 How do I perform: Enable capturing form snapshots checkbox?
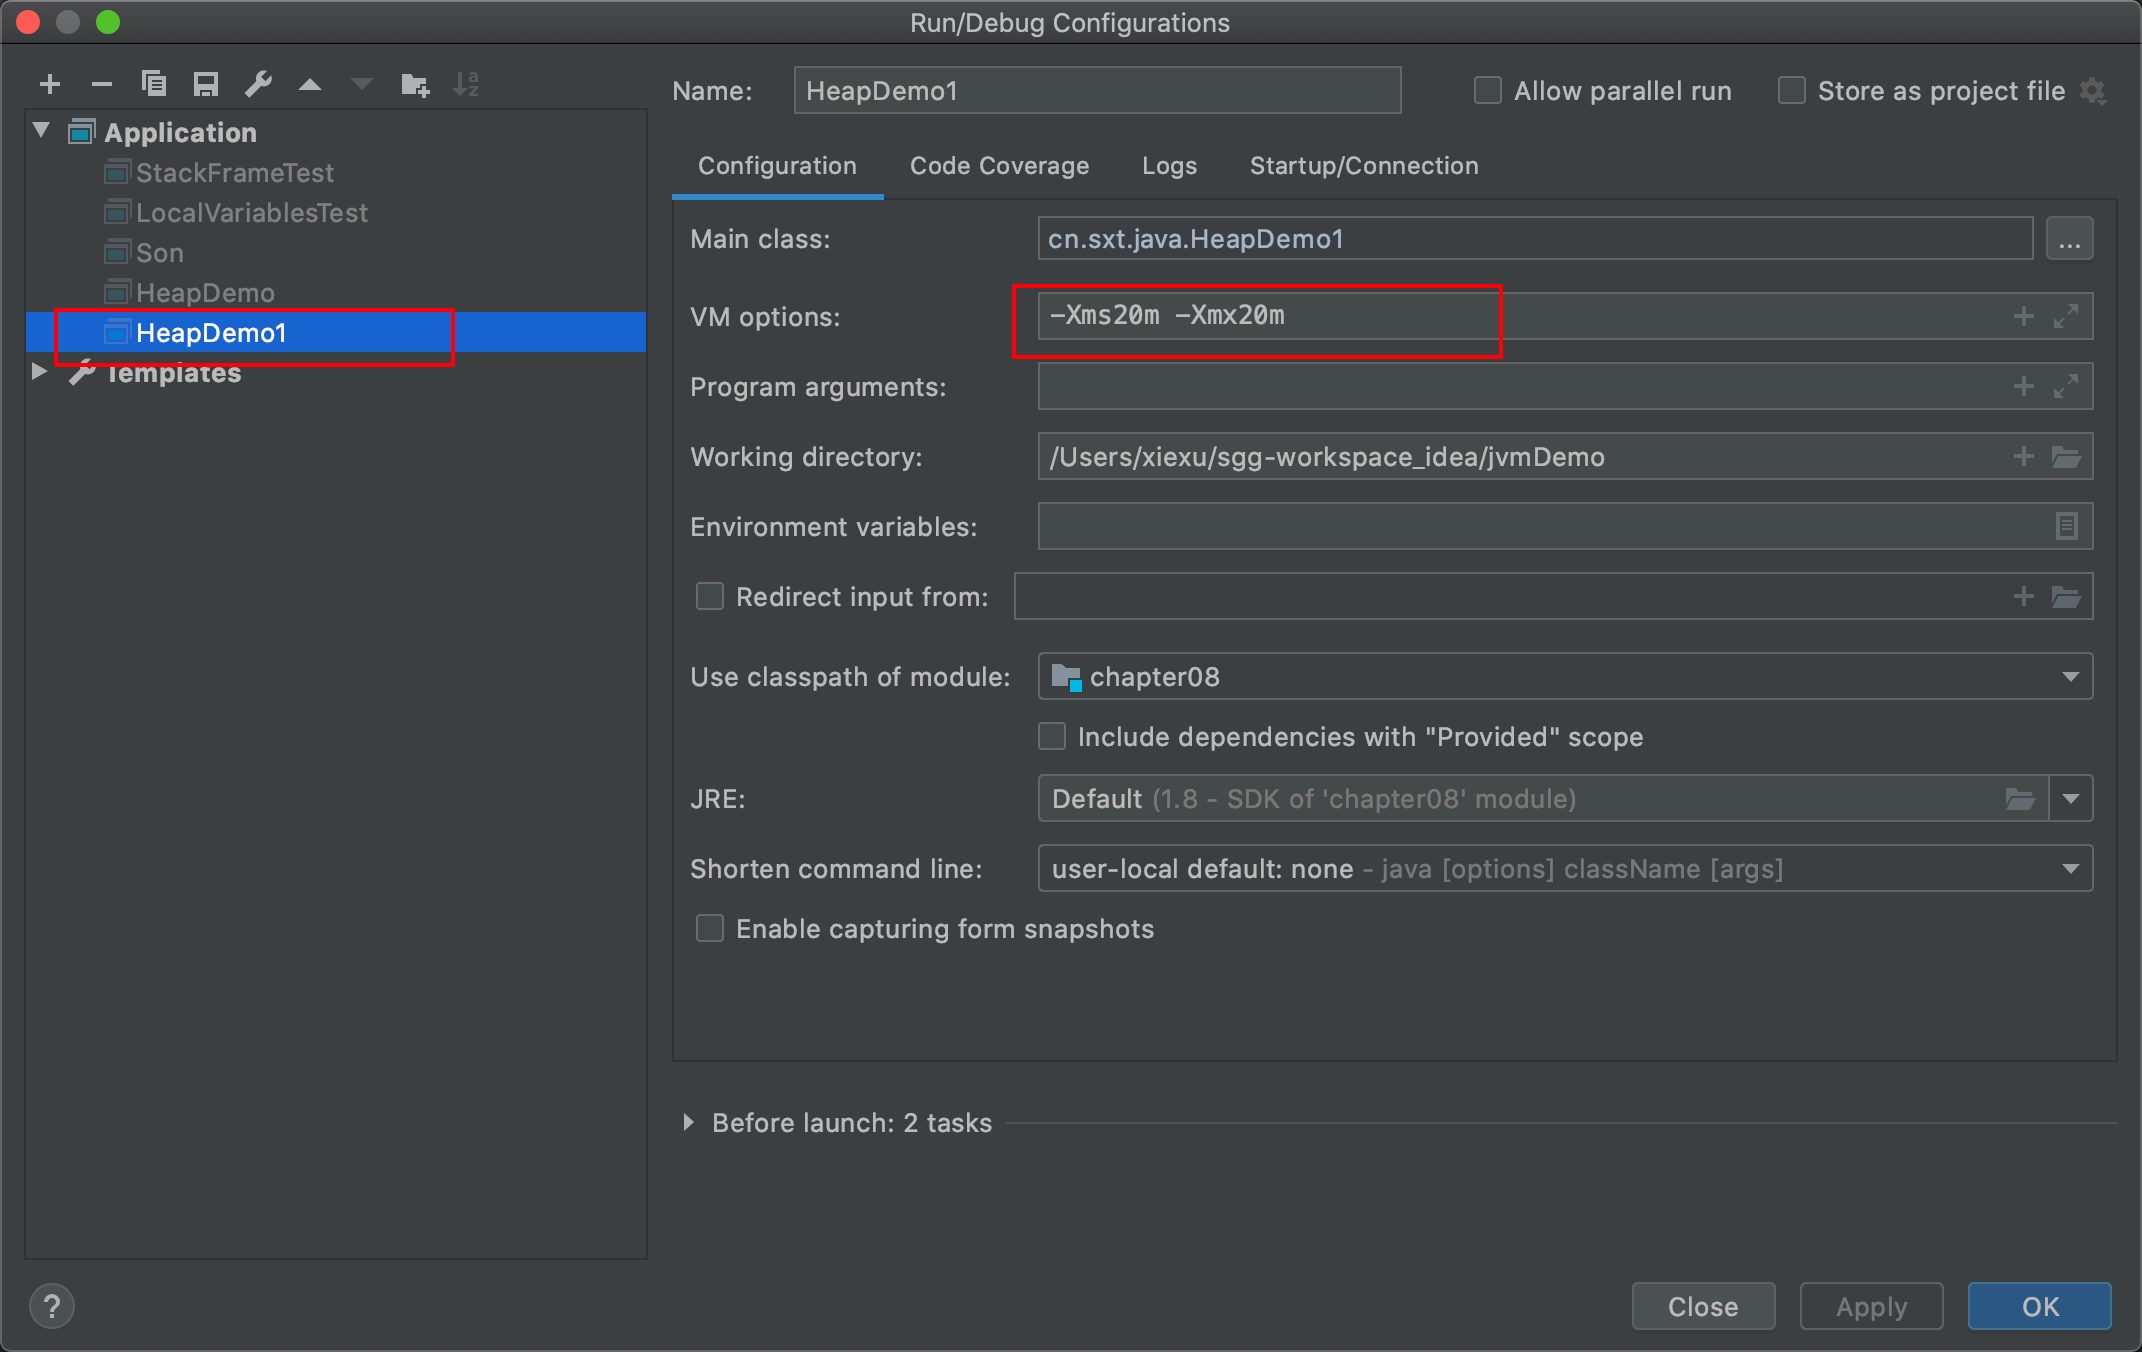tap(710, 929)
